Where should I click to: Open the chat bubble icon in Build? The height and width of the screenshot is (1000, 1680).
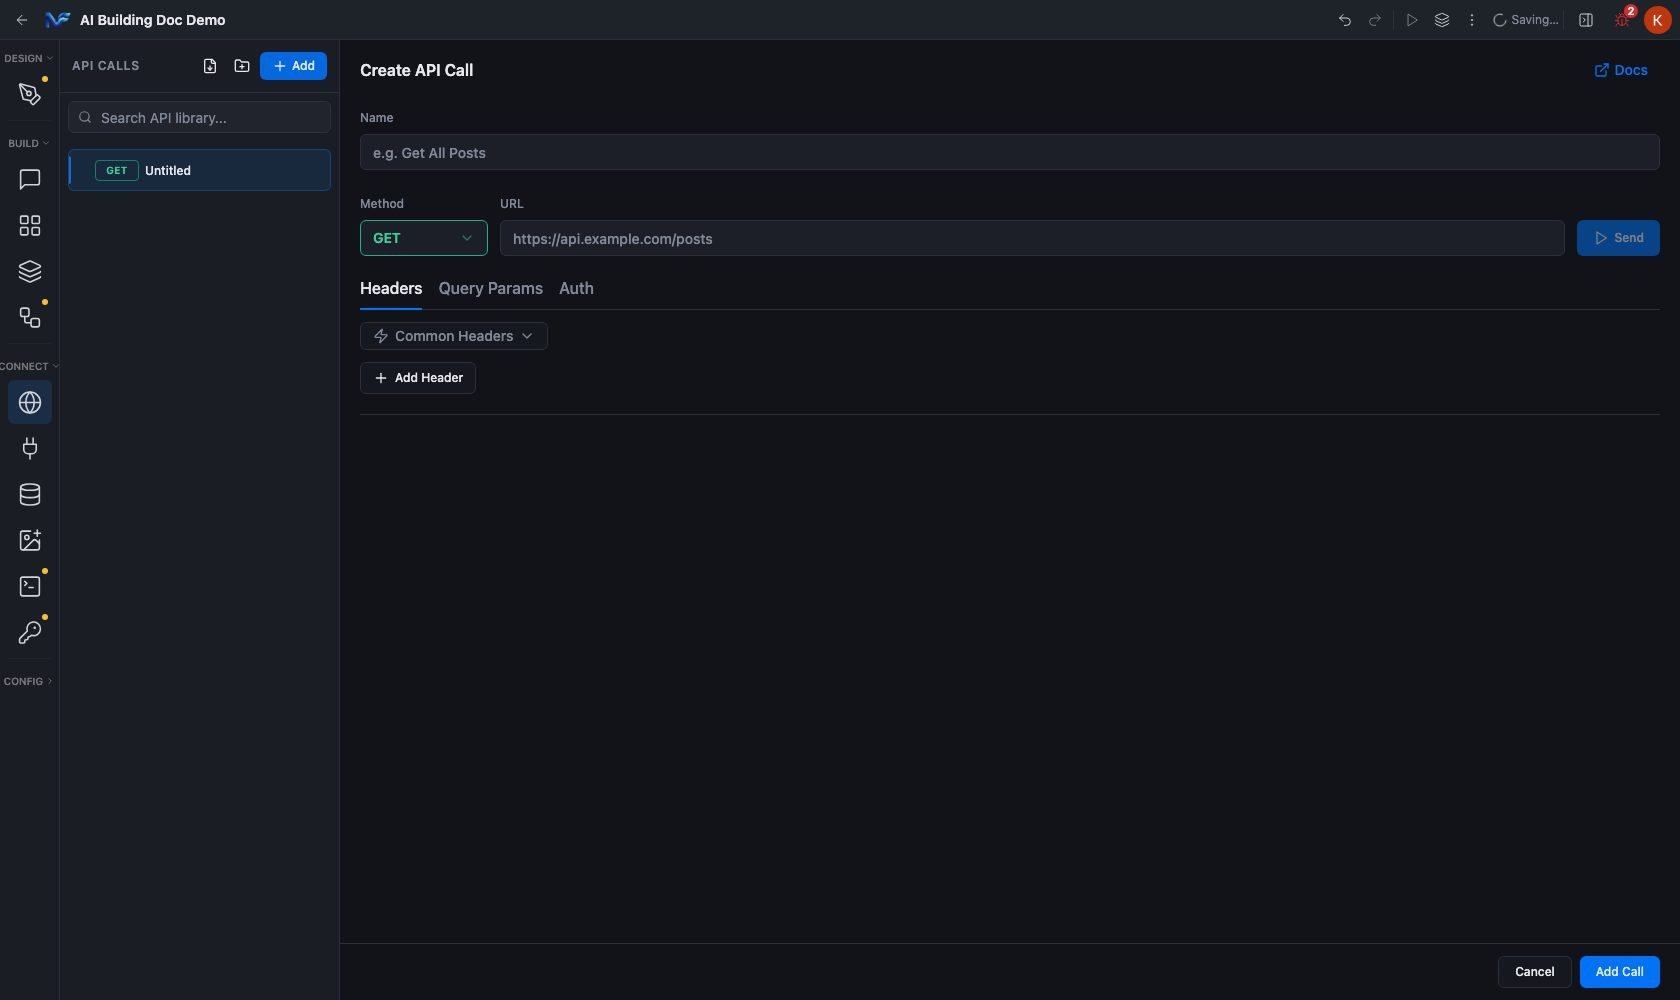(x=30, y=180)
